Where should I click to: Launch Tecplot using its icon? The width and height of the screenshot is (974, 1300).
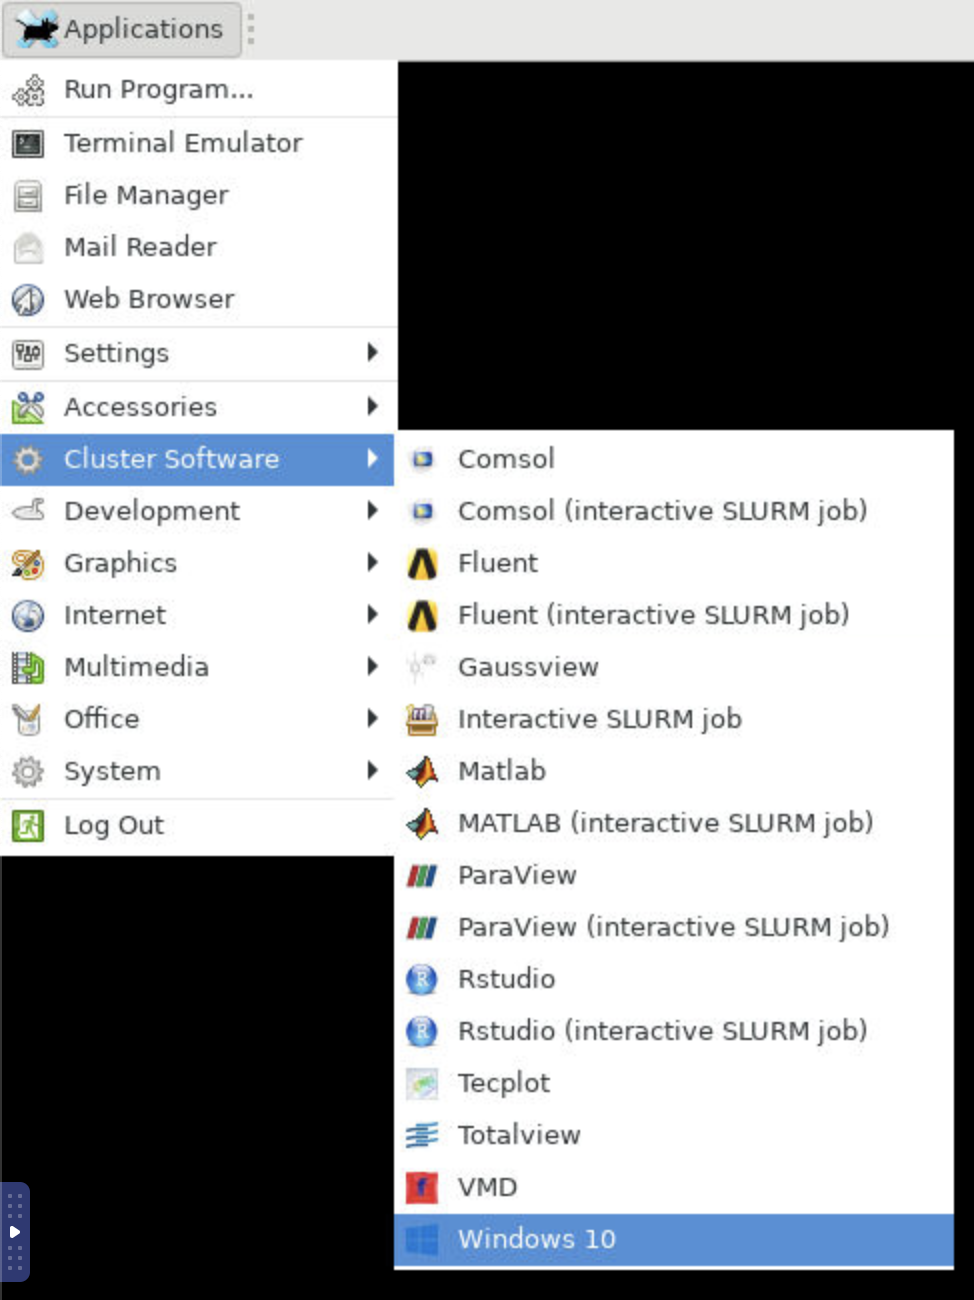point(422,1083)
